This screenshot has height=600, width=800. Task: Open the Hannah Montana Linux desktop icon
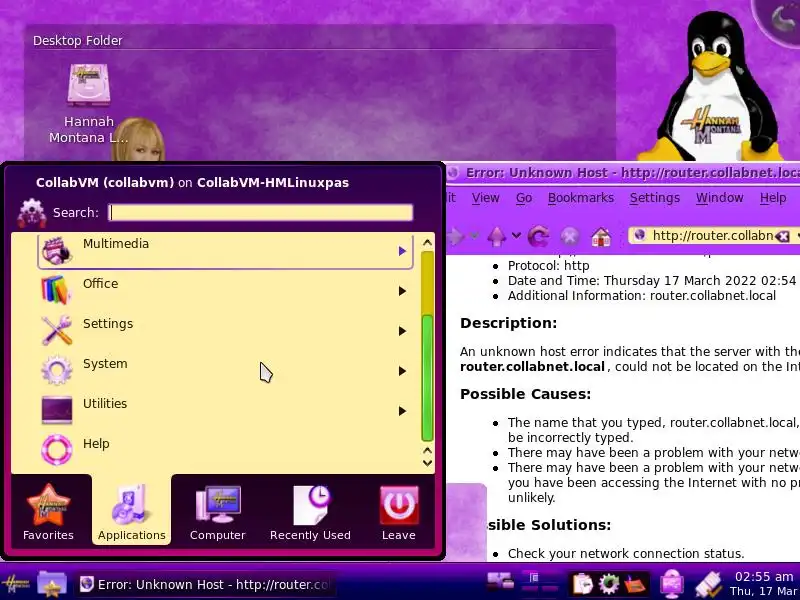pos(89,104)
